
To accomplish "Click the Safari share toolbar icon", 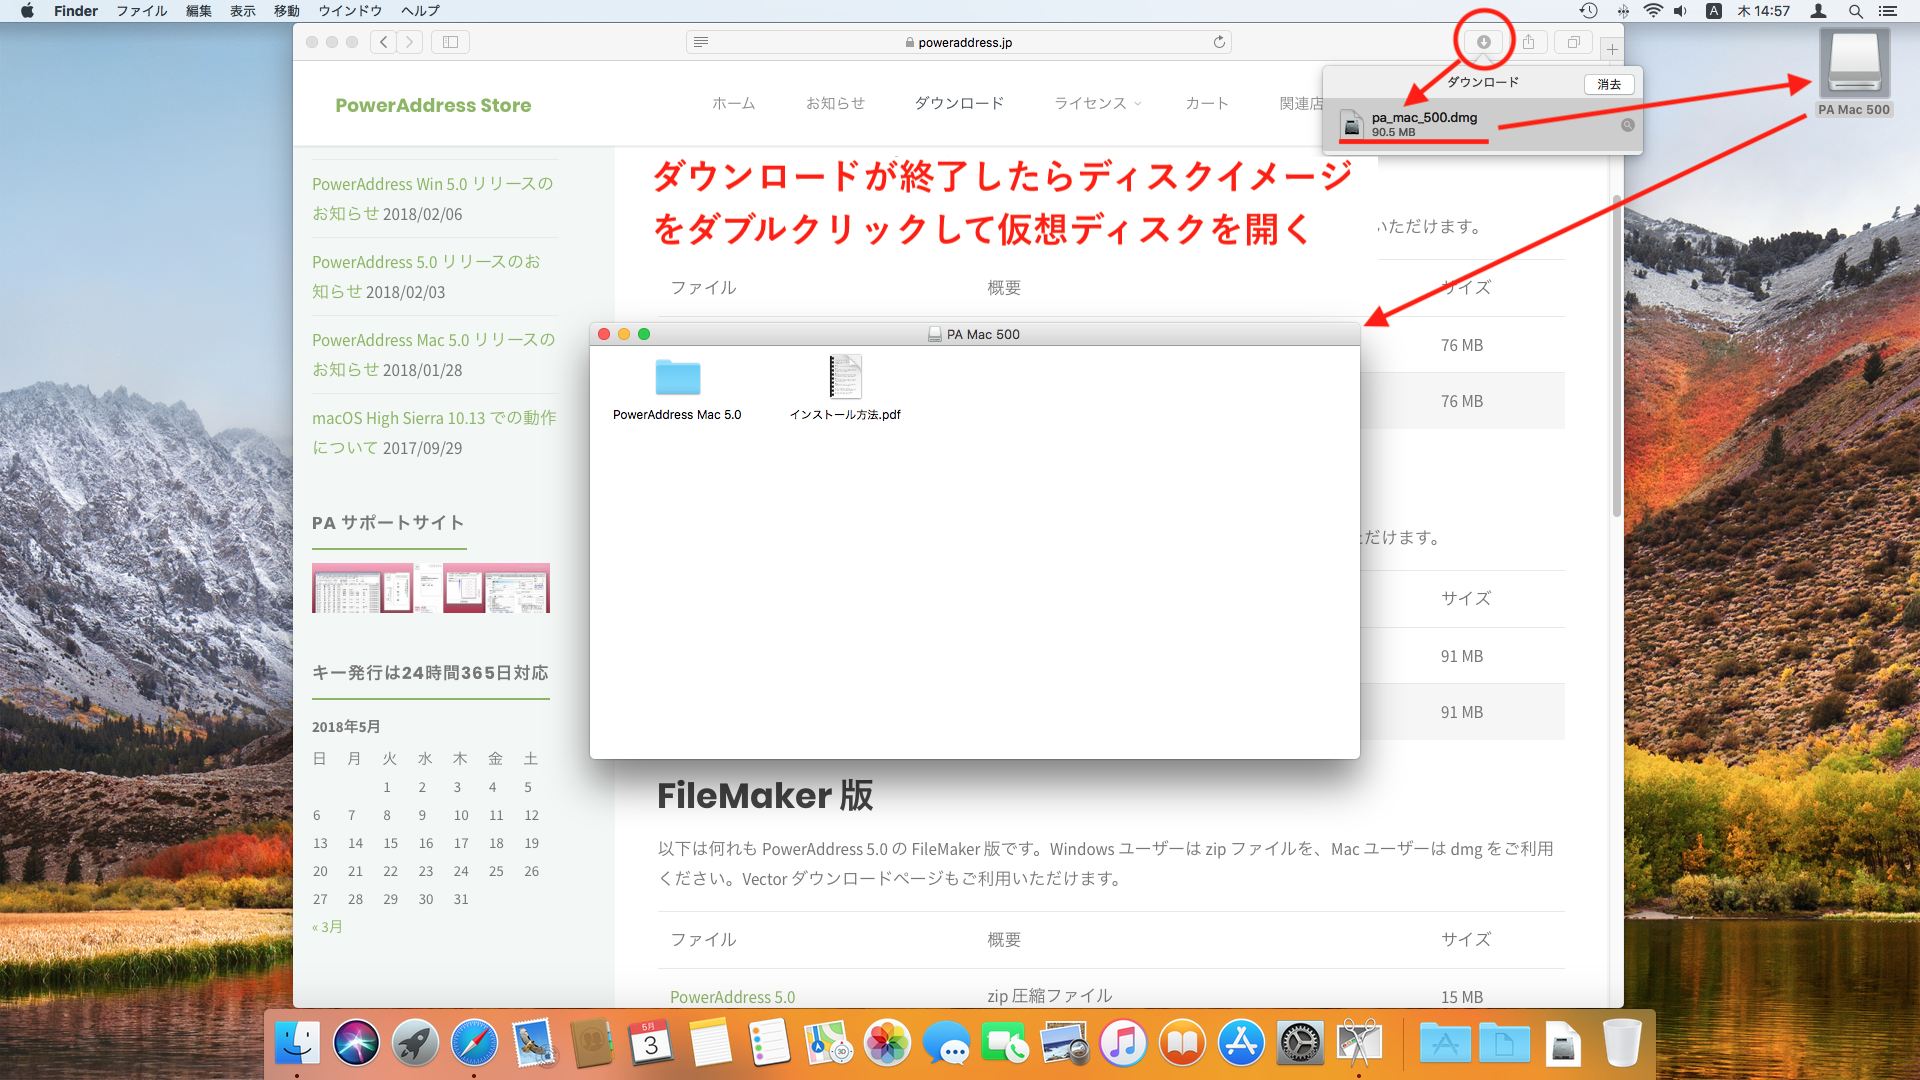I will [x=1528, y=42].
